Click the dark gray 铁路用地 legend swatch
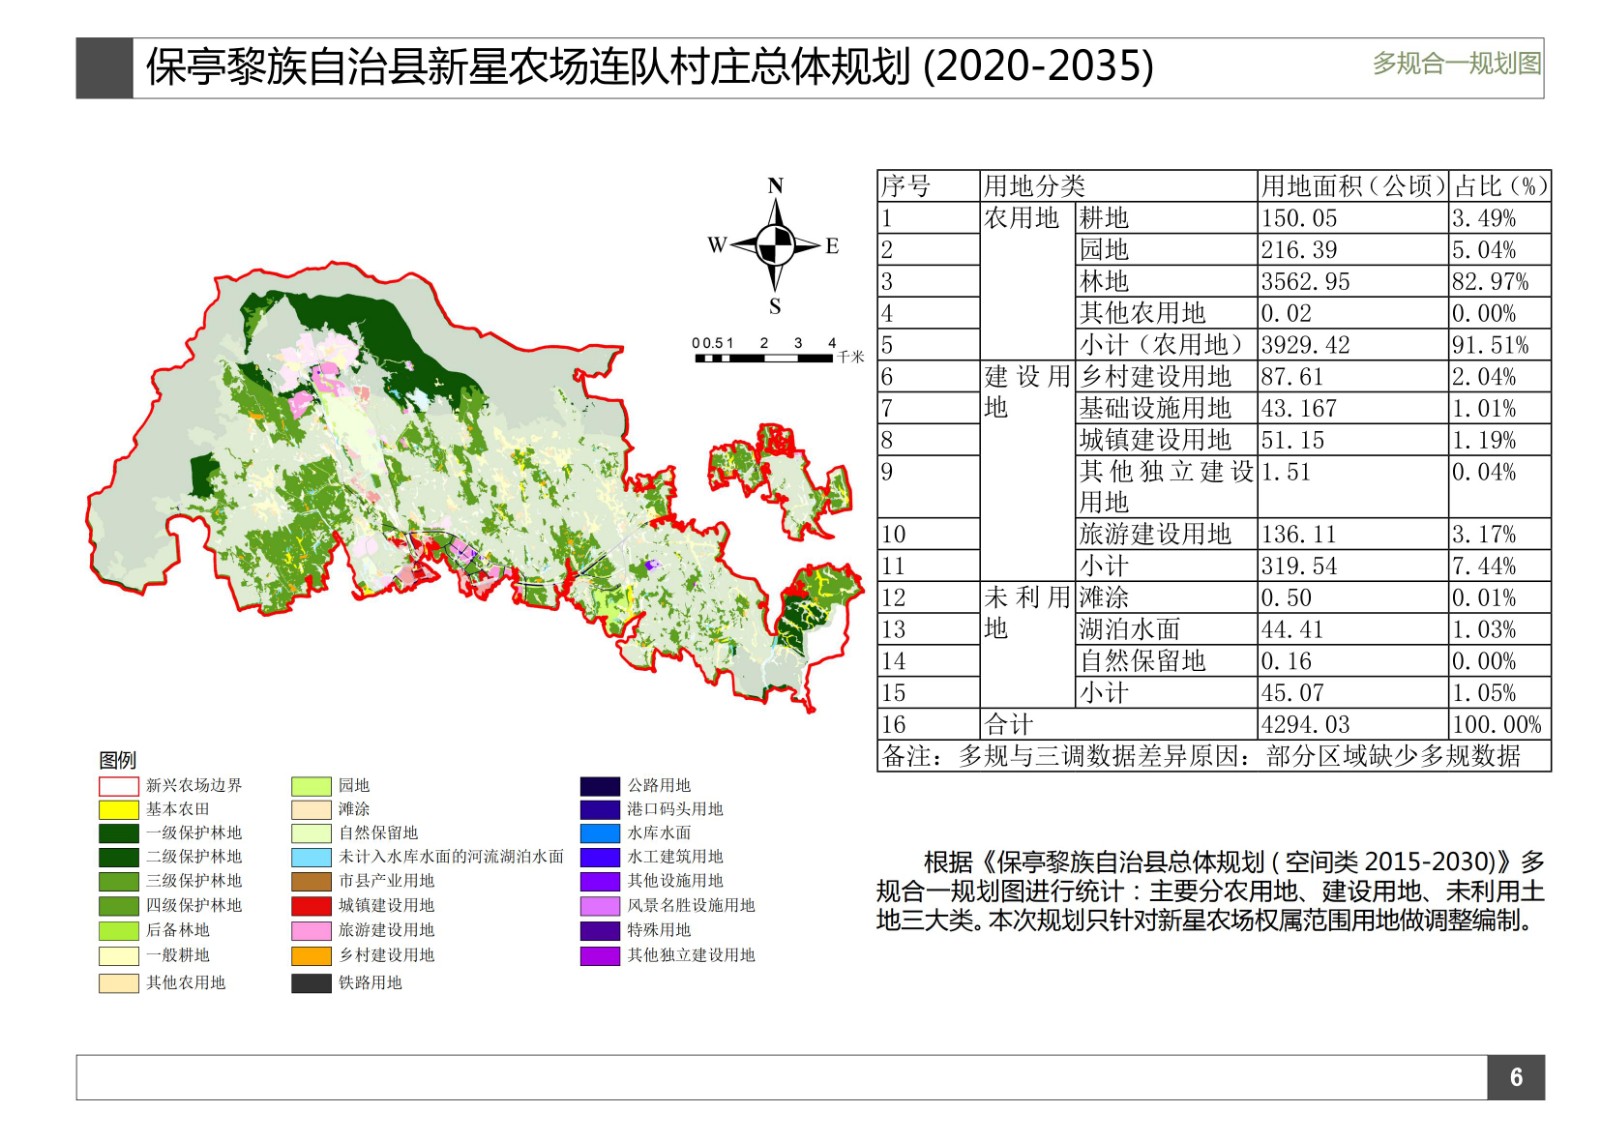1600x1131 pixels. coord(311,983)
